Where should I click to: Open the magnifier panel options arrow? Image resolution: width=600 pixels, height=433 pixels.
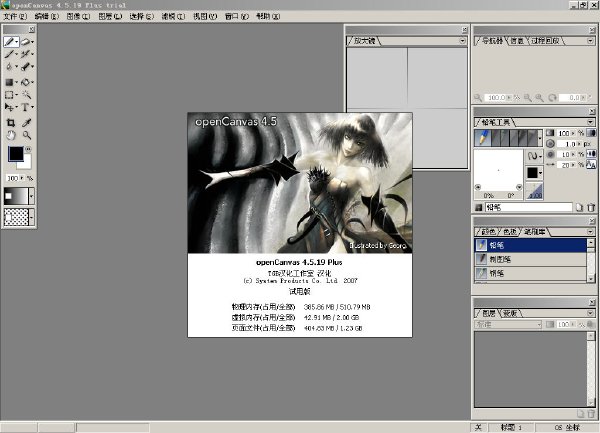(463, 41)
